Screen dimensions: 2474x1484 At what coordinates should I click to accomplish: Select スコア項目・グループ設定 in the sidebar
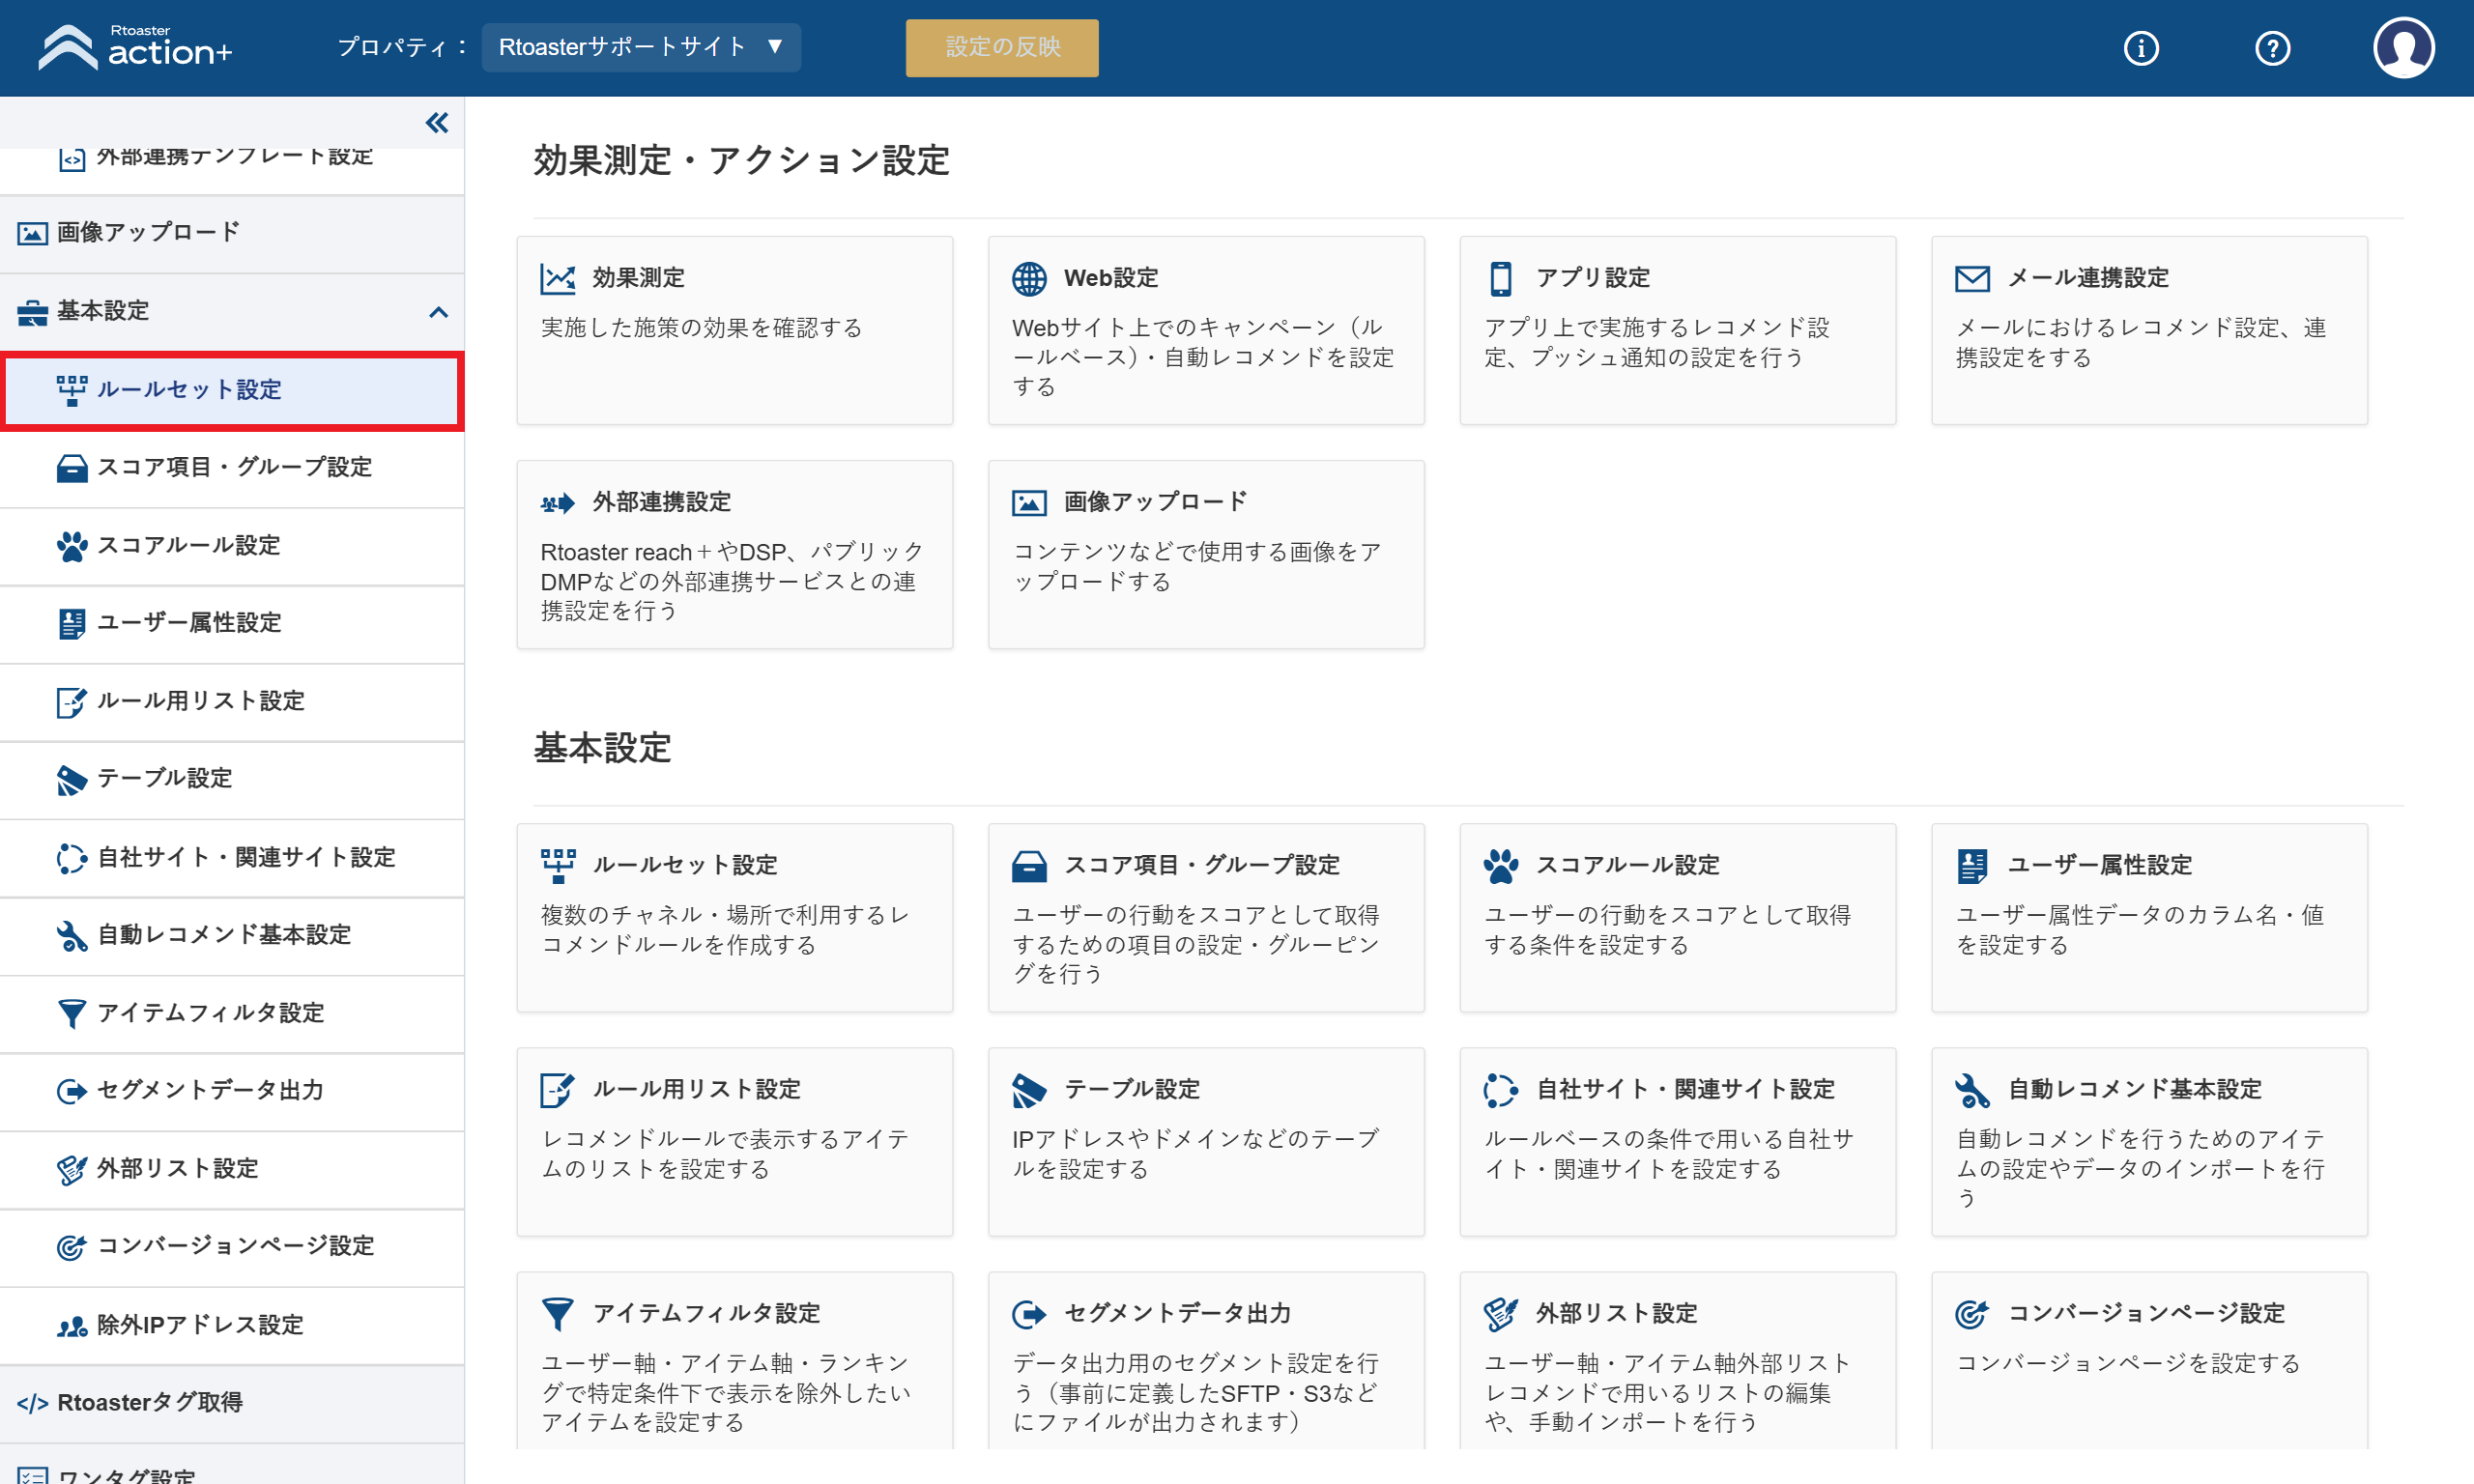click(x=232, y=467)
